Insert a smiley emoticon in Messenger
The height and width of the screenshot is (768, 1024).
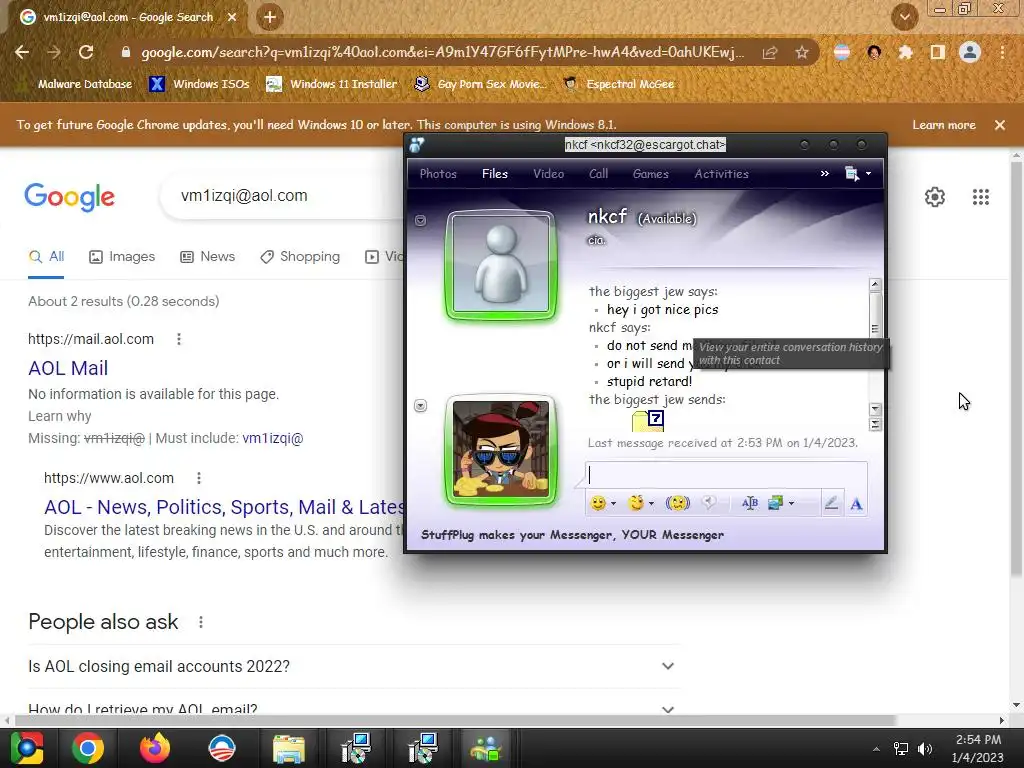(x=598, y=503)
